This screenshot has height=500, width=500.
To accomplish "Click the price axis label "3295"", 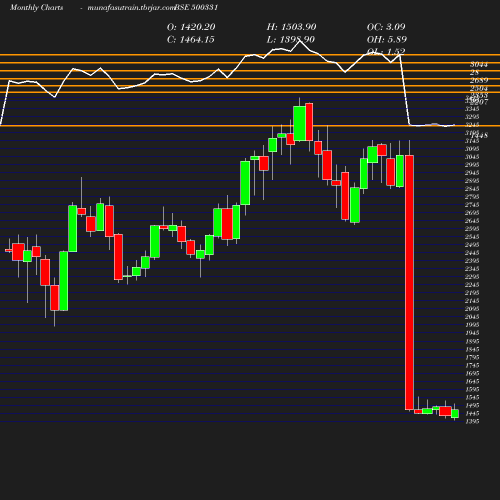I will 472,117.
